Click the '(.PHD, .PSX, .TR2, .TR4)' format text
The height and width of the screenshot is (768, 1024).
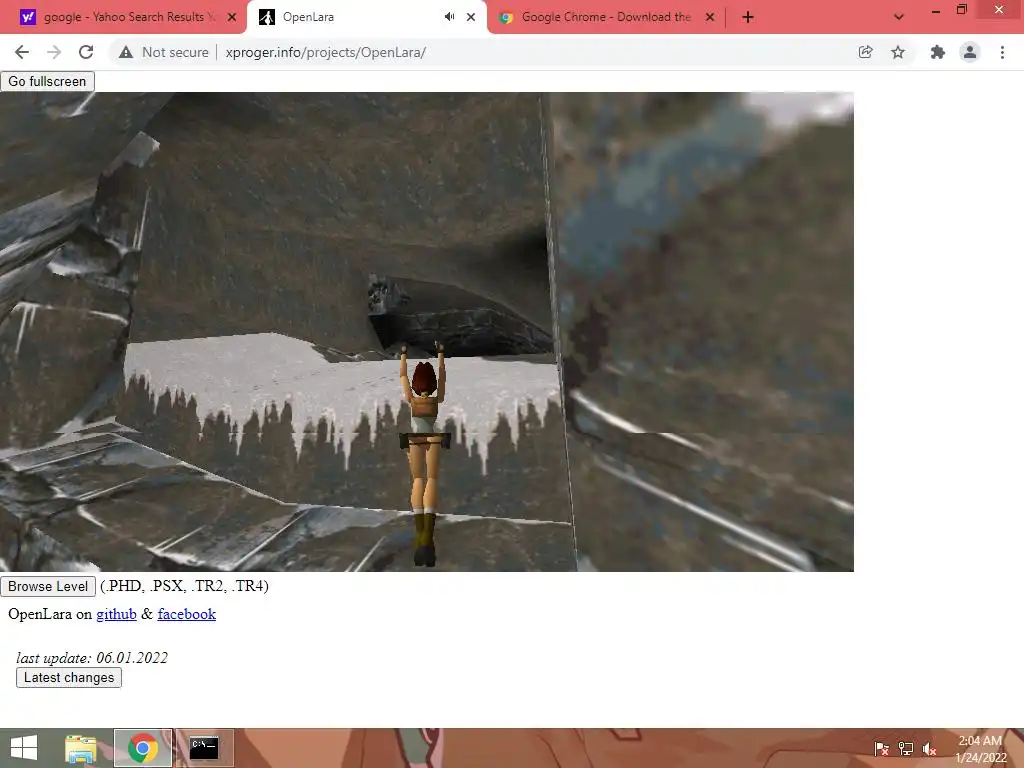(x=184, y=586)
